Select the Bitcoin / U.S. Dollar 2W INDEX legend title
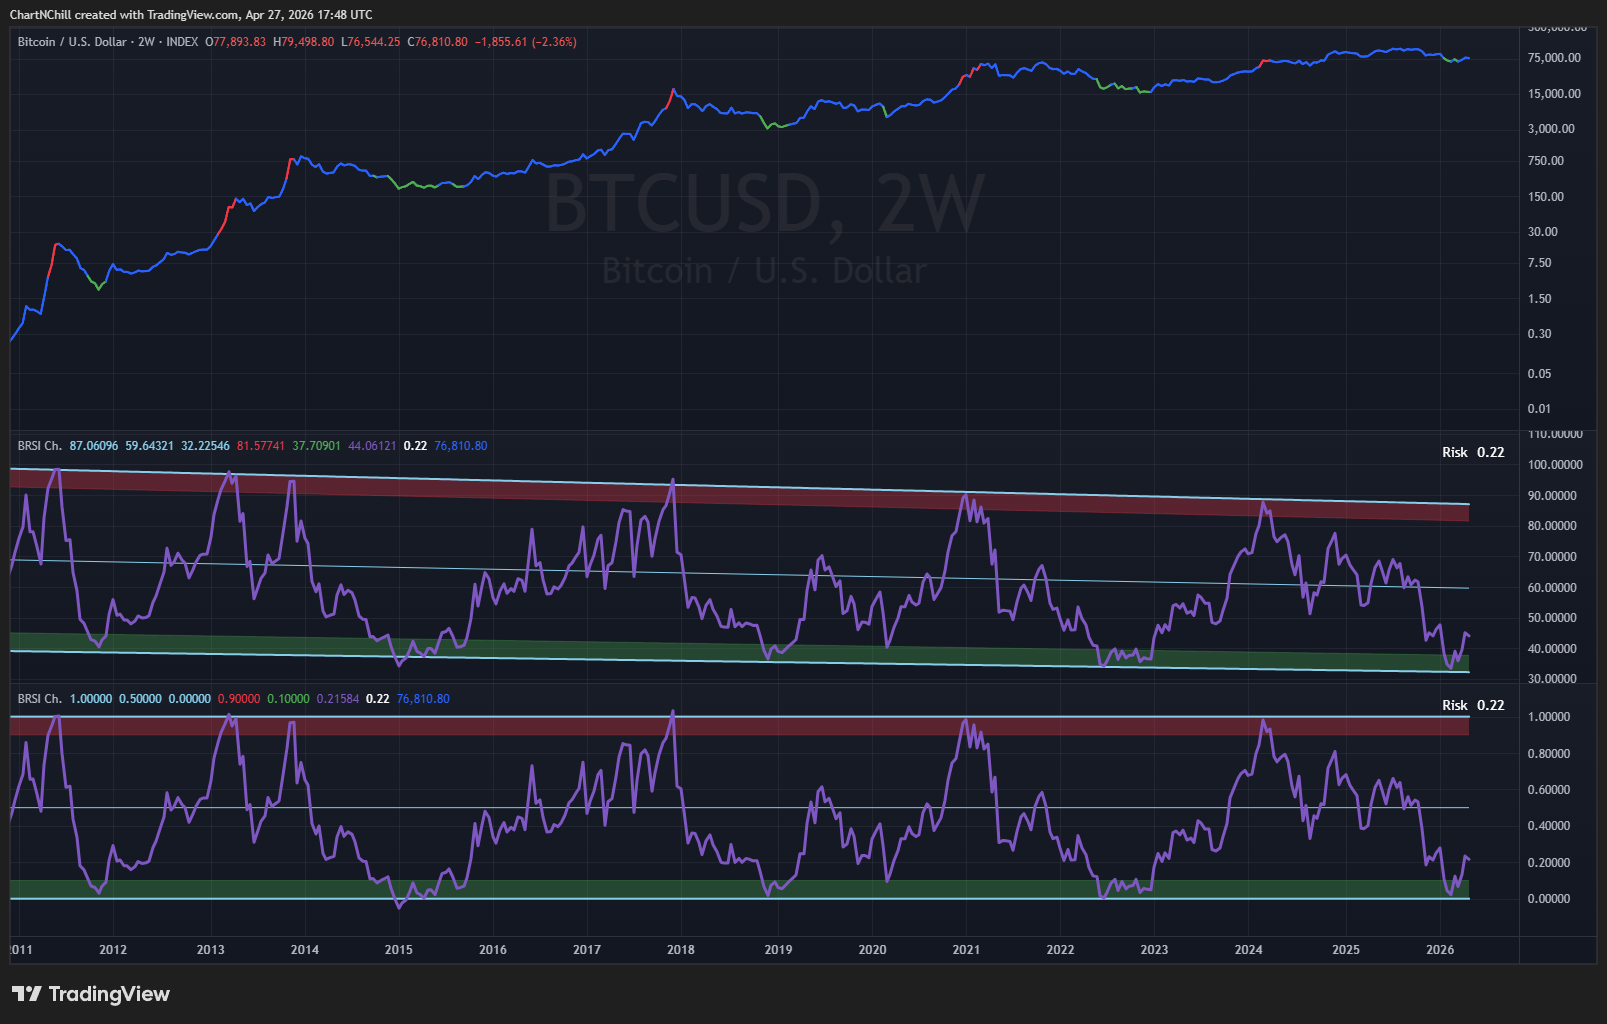Viewport: 1607px width, 1024px height. 108,42
